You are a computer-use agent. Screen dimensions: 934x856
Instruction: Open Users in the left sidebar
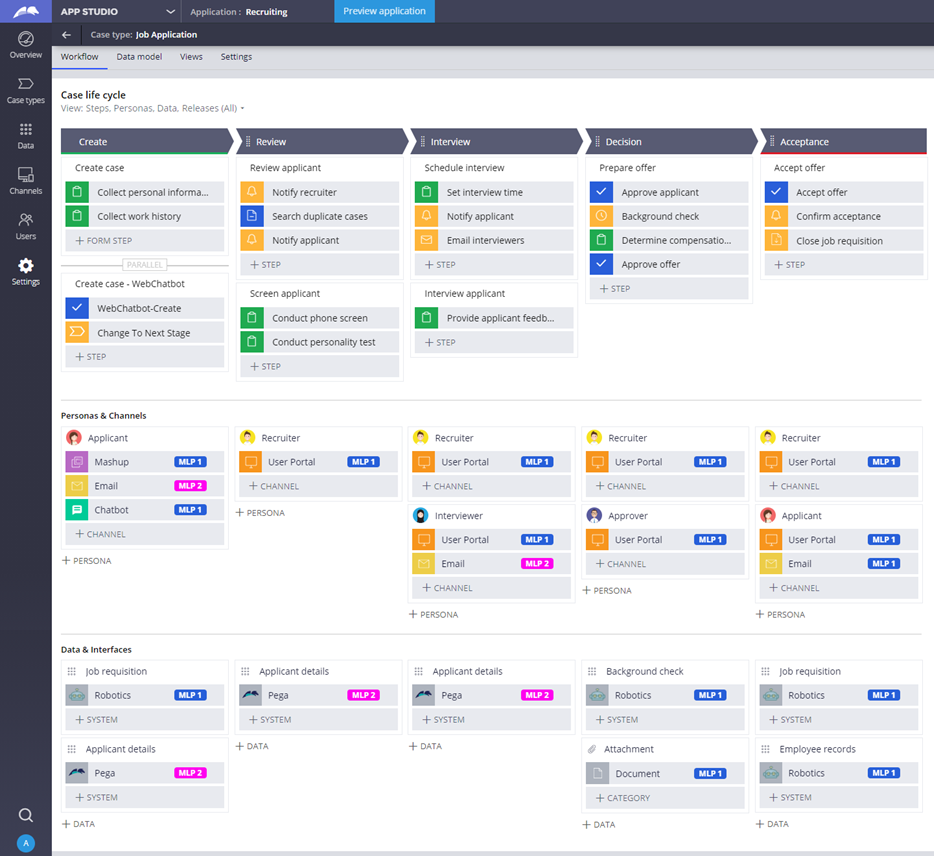coord(26,226)
